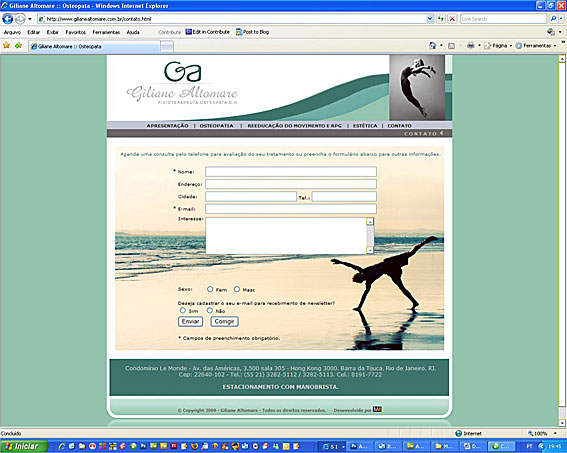Open the Ferramentas command bar dropdown
567x453 pixels.
click(x=536, y=46)
